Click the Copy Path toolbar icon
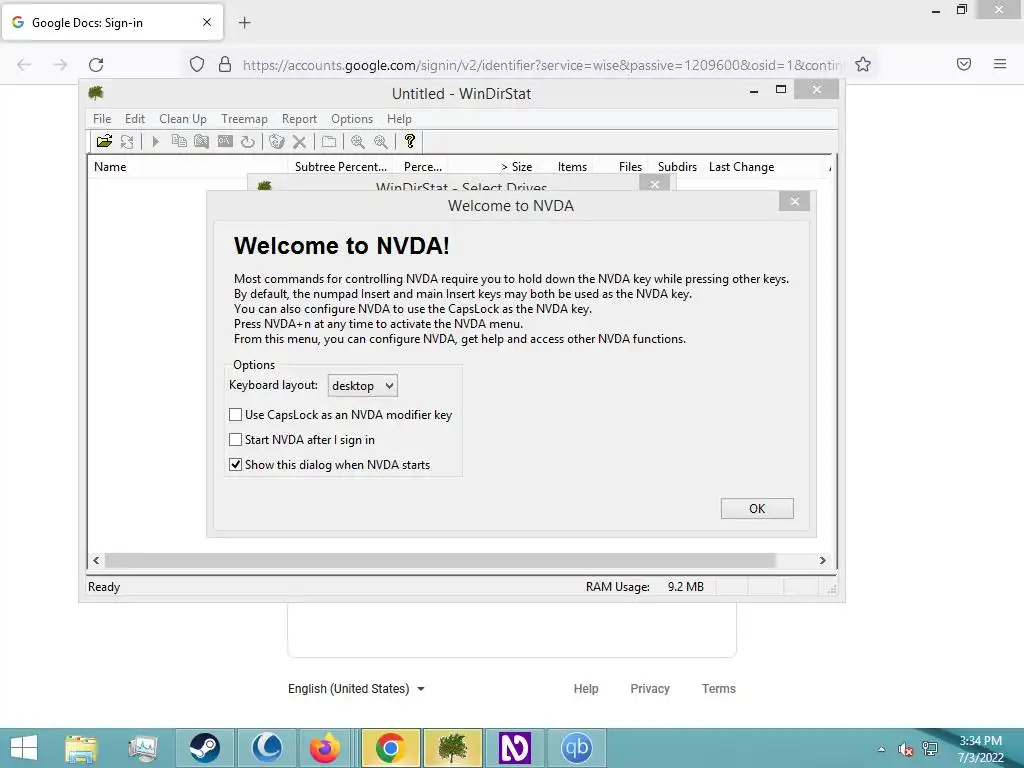The width and height of the screenshot is (1024, 768). (179, 141)
